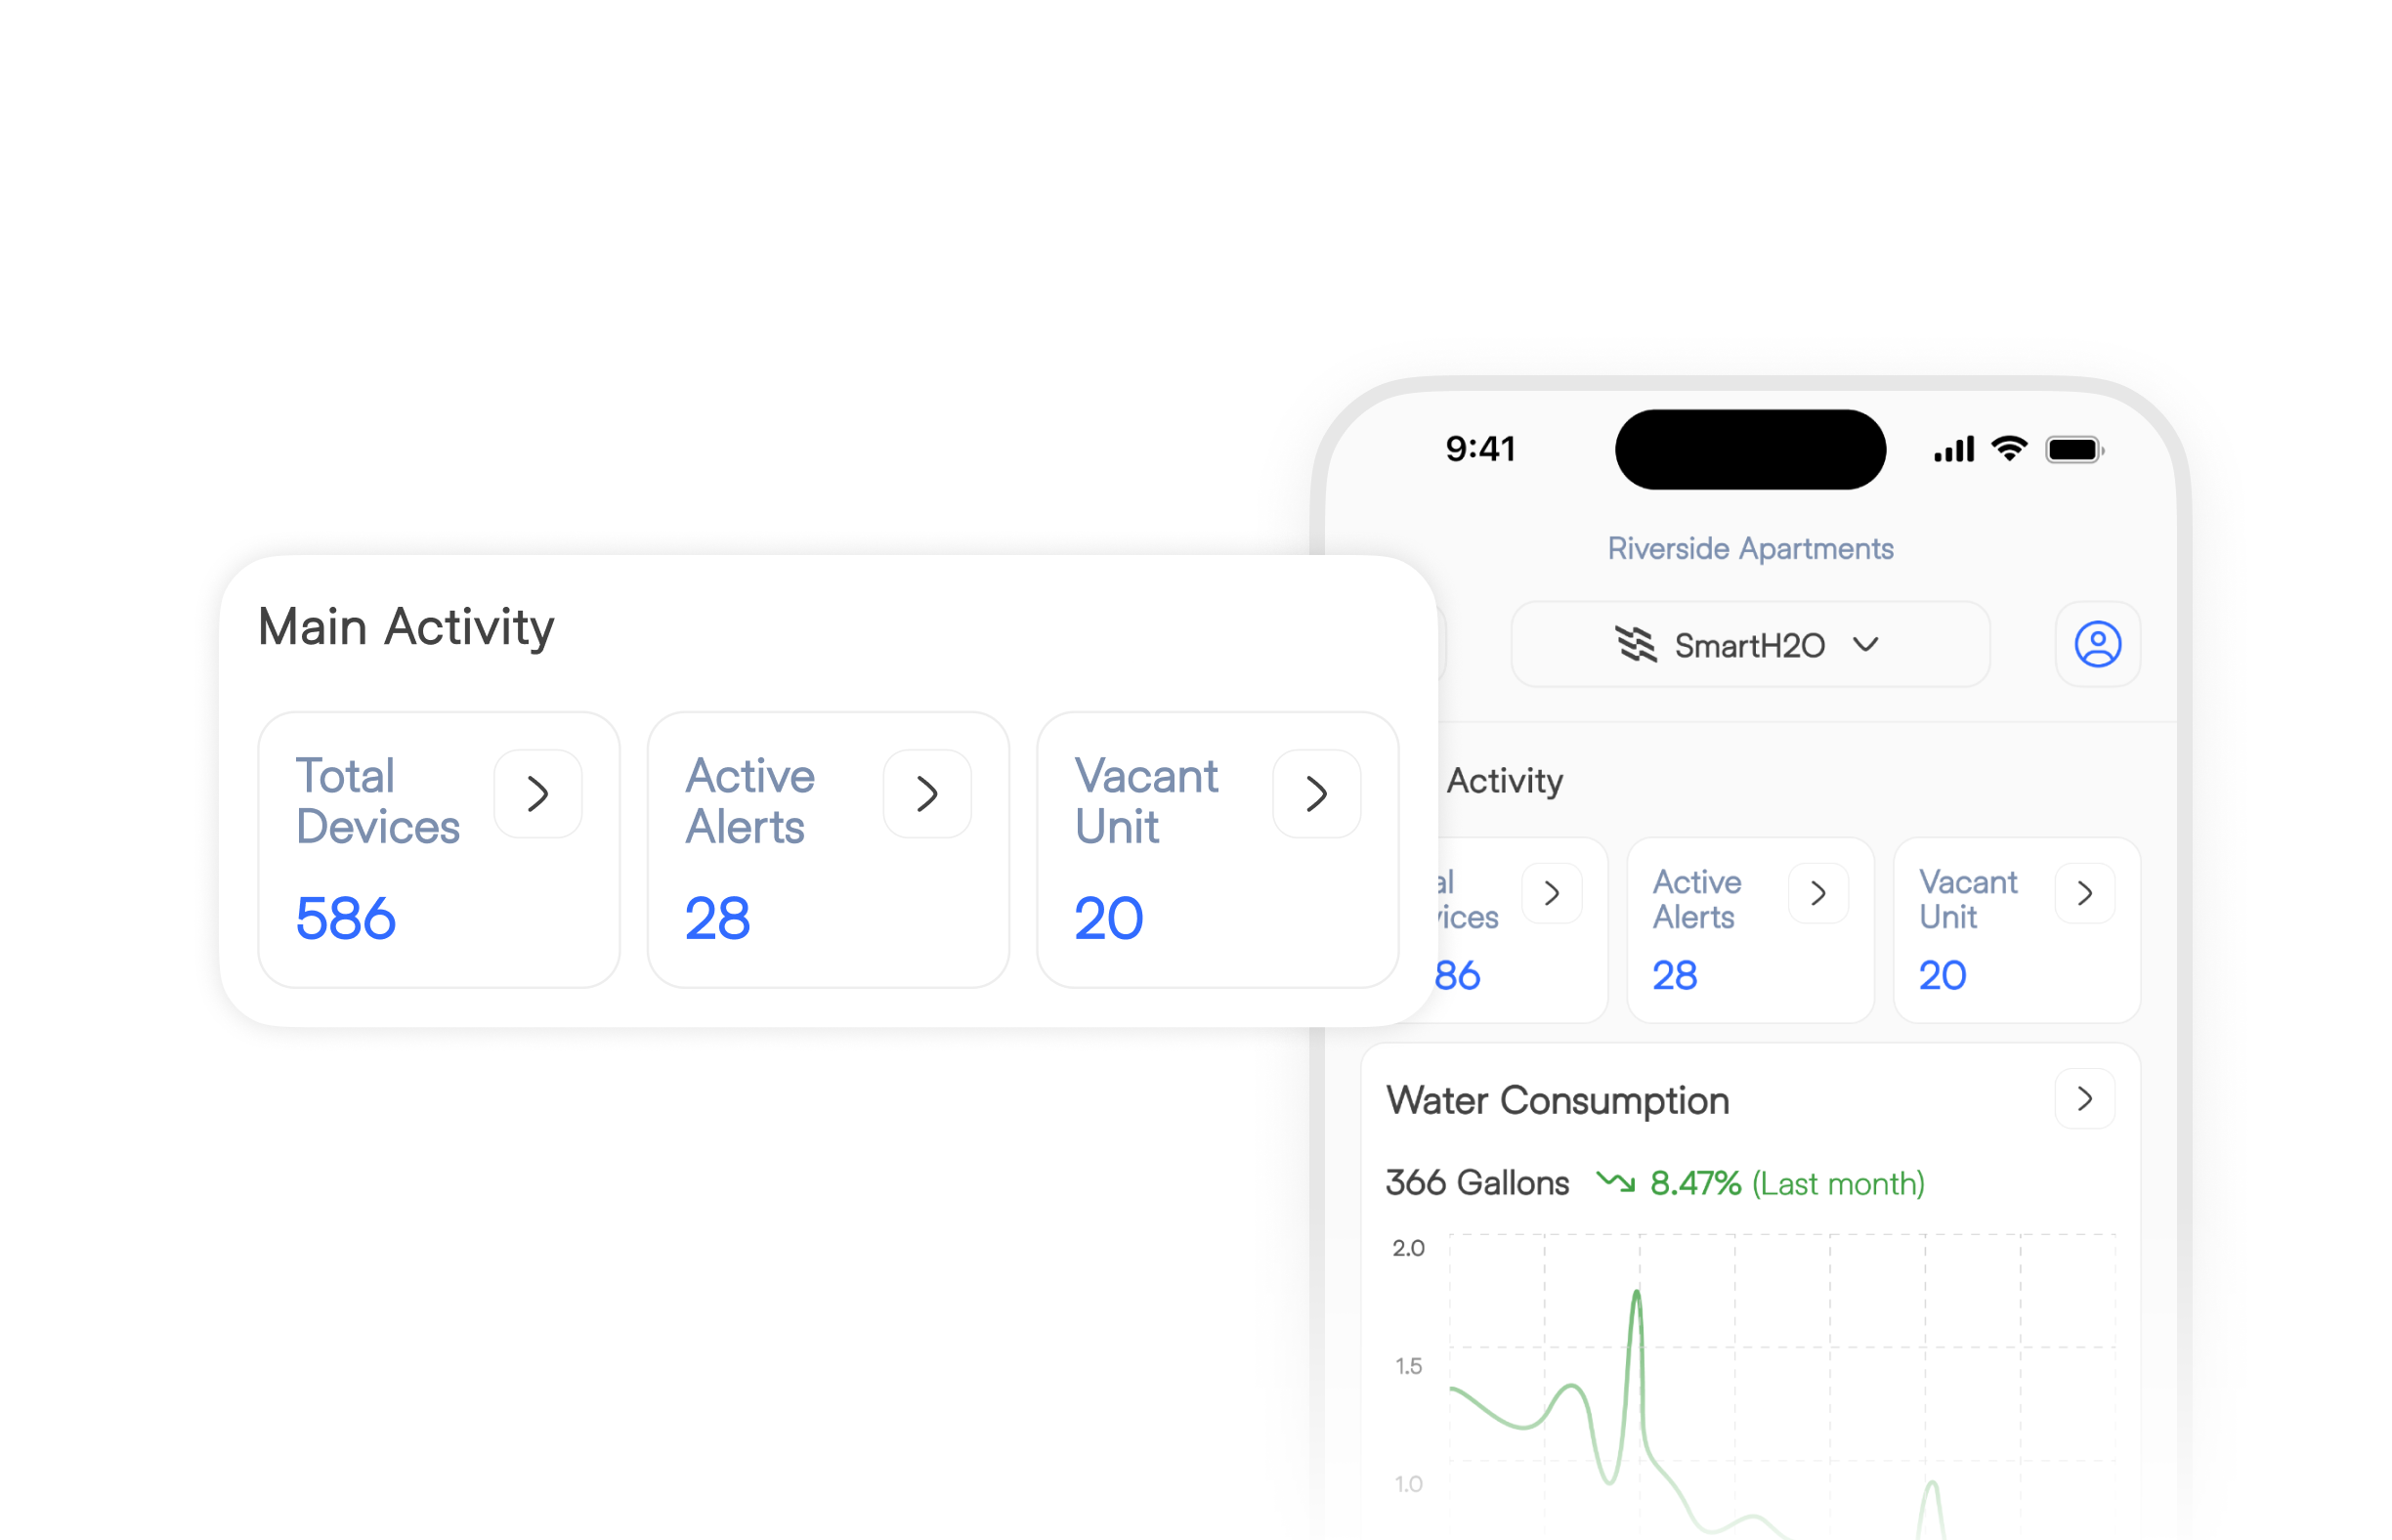Open Active Alerts arrow on phone screen
Image resolution: width=2392 pixels, height=1540 pixels.
(x=1817, y=892)
